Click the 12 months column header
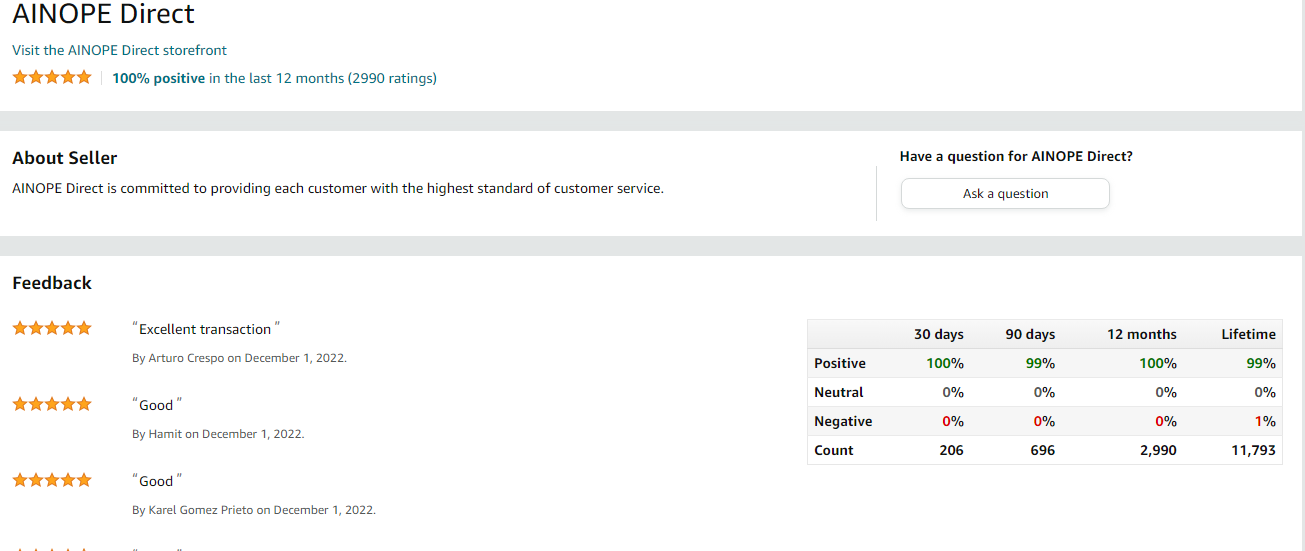 (1142, 334)
